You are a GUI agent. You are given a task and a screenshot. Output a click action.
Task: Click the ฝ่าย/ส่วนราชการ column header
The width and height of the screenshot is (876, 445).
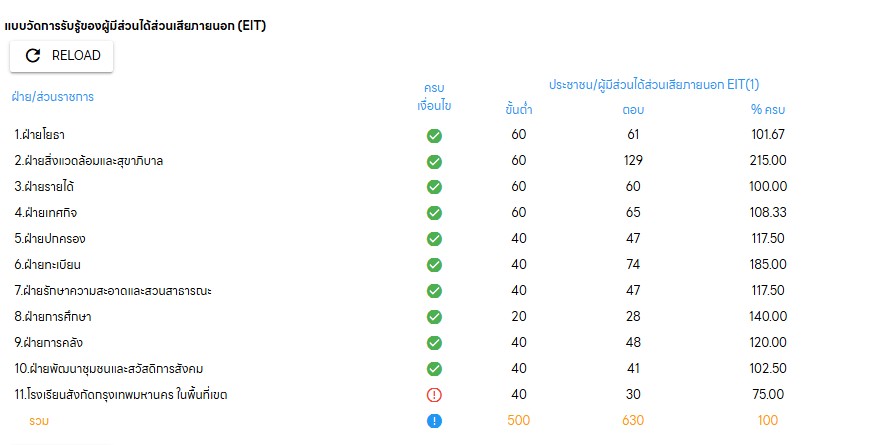[53, 97]
